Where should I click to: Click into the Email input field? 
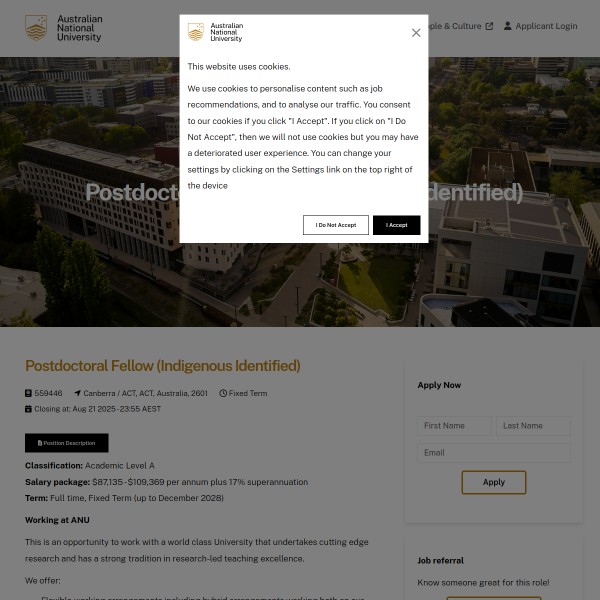tap(494, 453)
